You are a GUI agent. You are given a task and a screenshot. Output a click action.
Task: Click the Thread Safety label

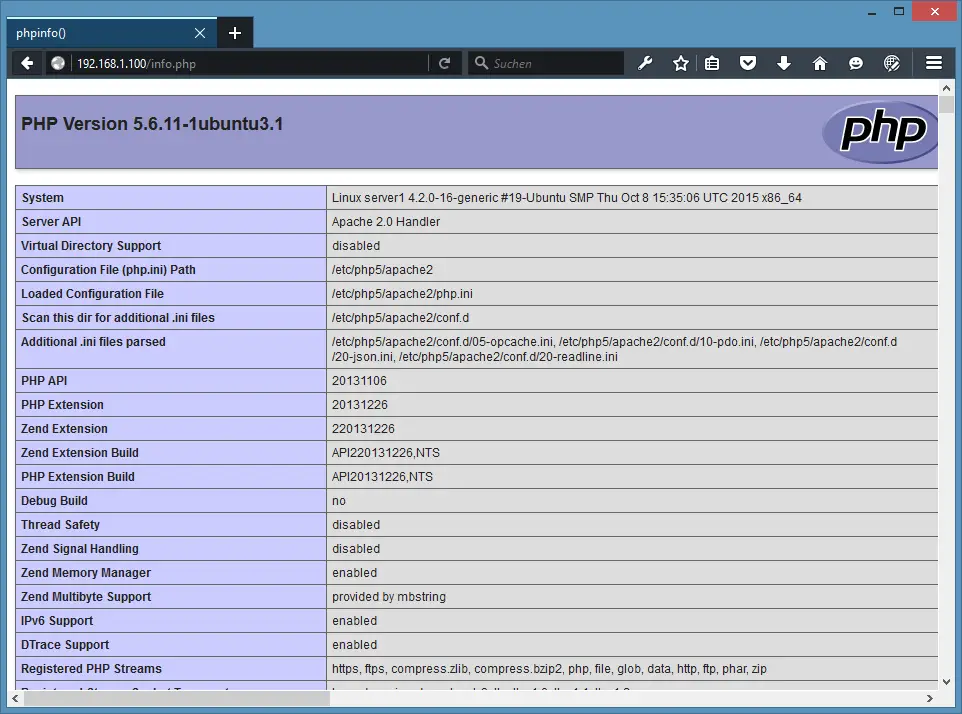point(60,524)
